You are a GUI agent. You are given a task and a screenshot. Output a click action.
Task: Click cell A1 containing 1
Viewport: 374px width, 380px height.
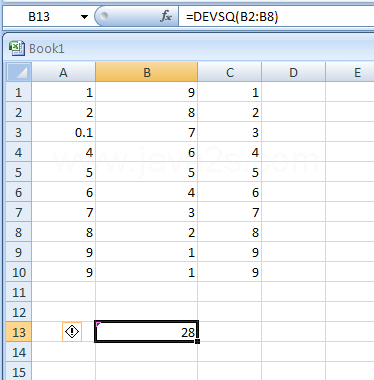pyautogui.click(x=64, y=92)
